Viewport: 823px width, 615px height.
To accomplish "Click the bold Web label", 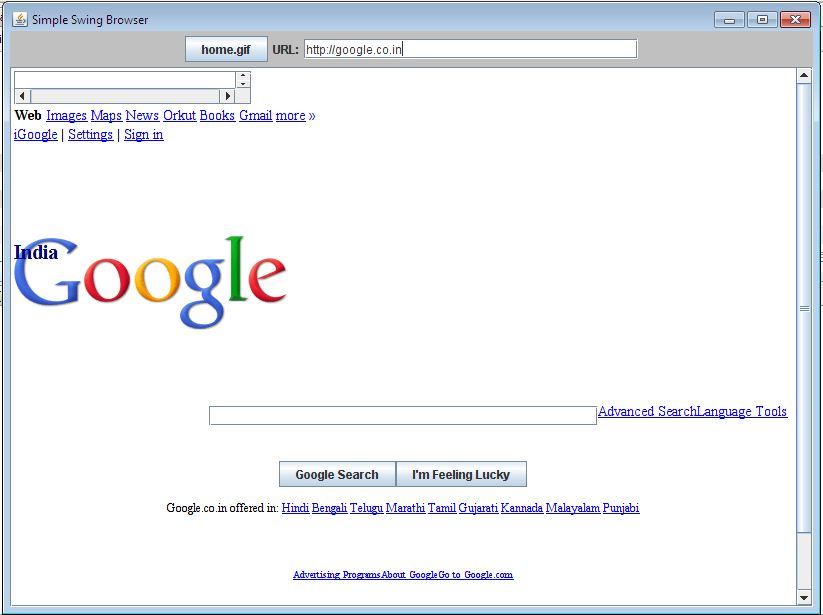I will 28,115.
